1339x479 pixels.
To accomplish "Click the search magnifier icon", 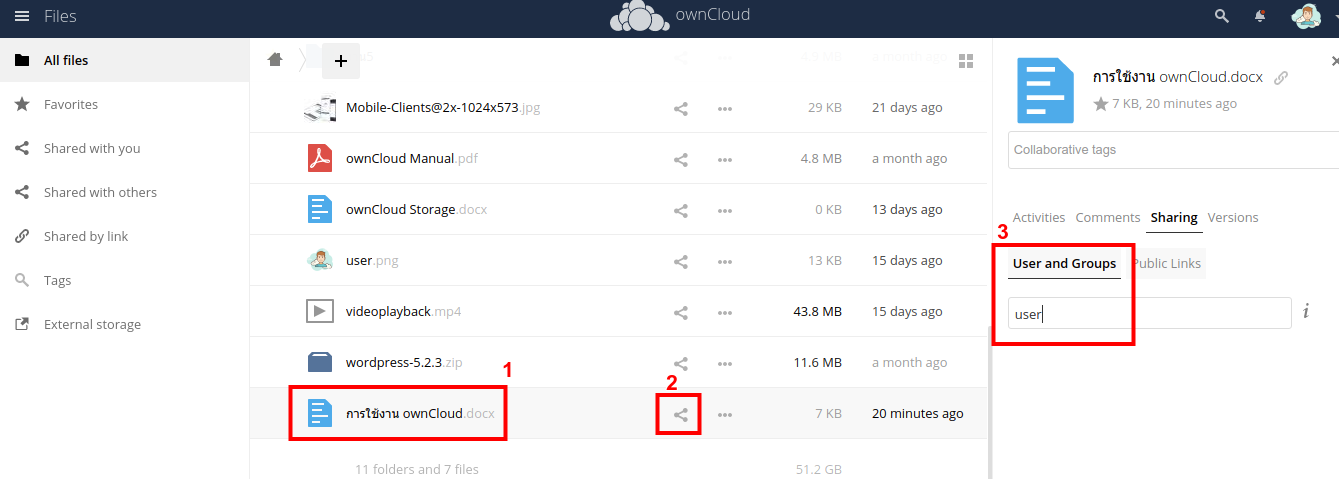I will coord(1222,16).
